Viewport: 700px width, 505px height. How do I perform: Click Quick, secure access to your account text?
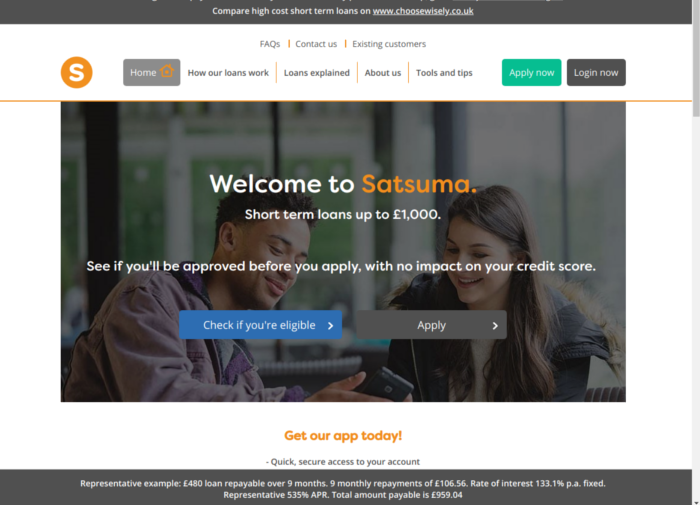click(343, 462)
